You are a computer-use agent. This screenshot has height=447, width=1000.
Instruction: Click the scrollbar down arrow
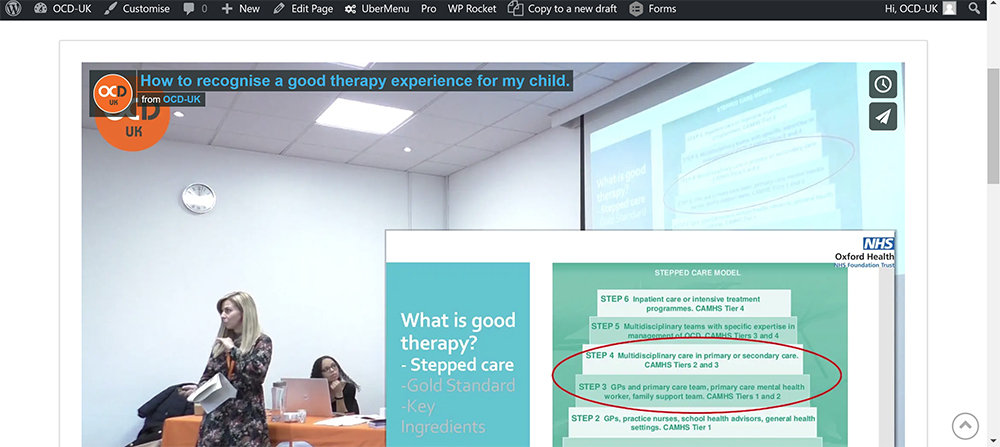coord(993,441)
